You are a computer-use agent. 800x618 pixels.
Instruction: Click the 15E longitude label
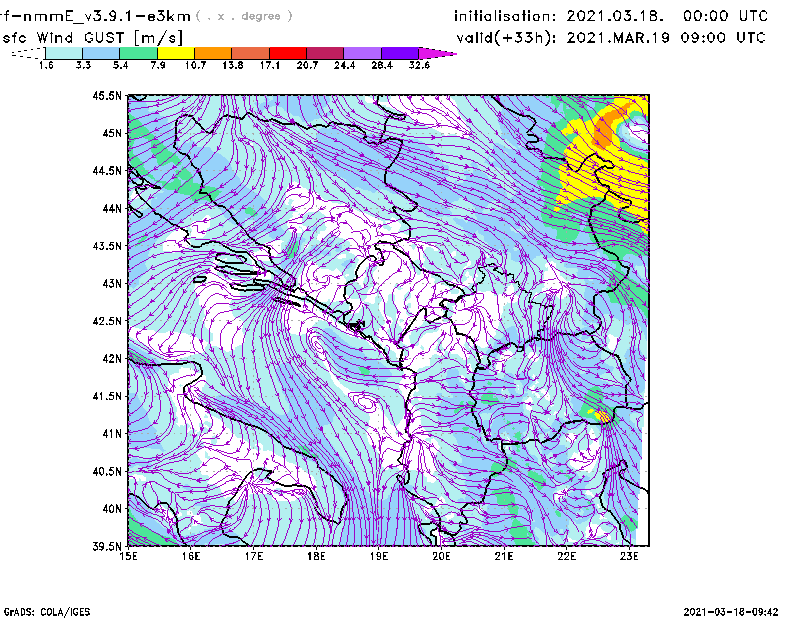[x=128, y=556]
